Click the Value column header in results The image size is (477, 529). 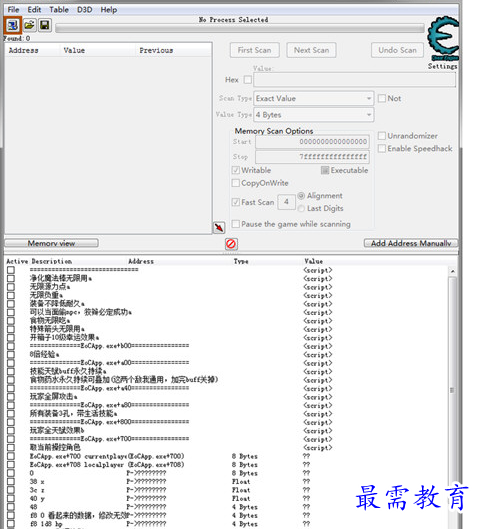74,51
